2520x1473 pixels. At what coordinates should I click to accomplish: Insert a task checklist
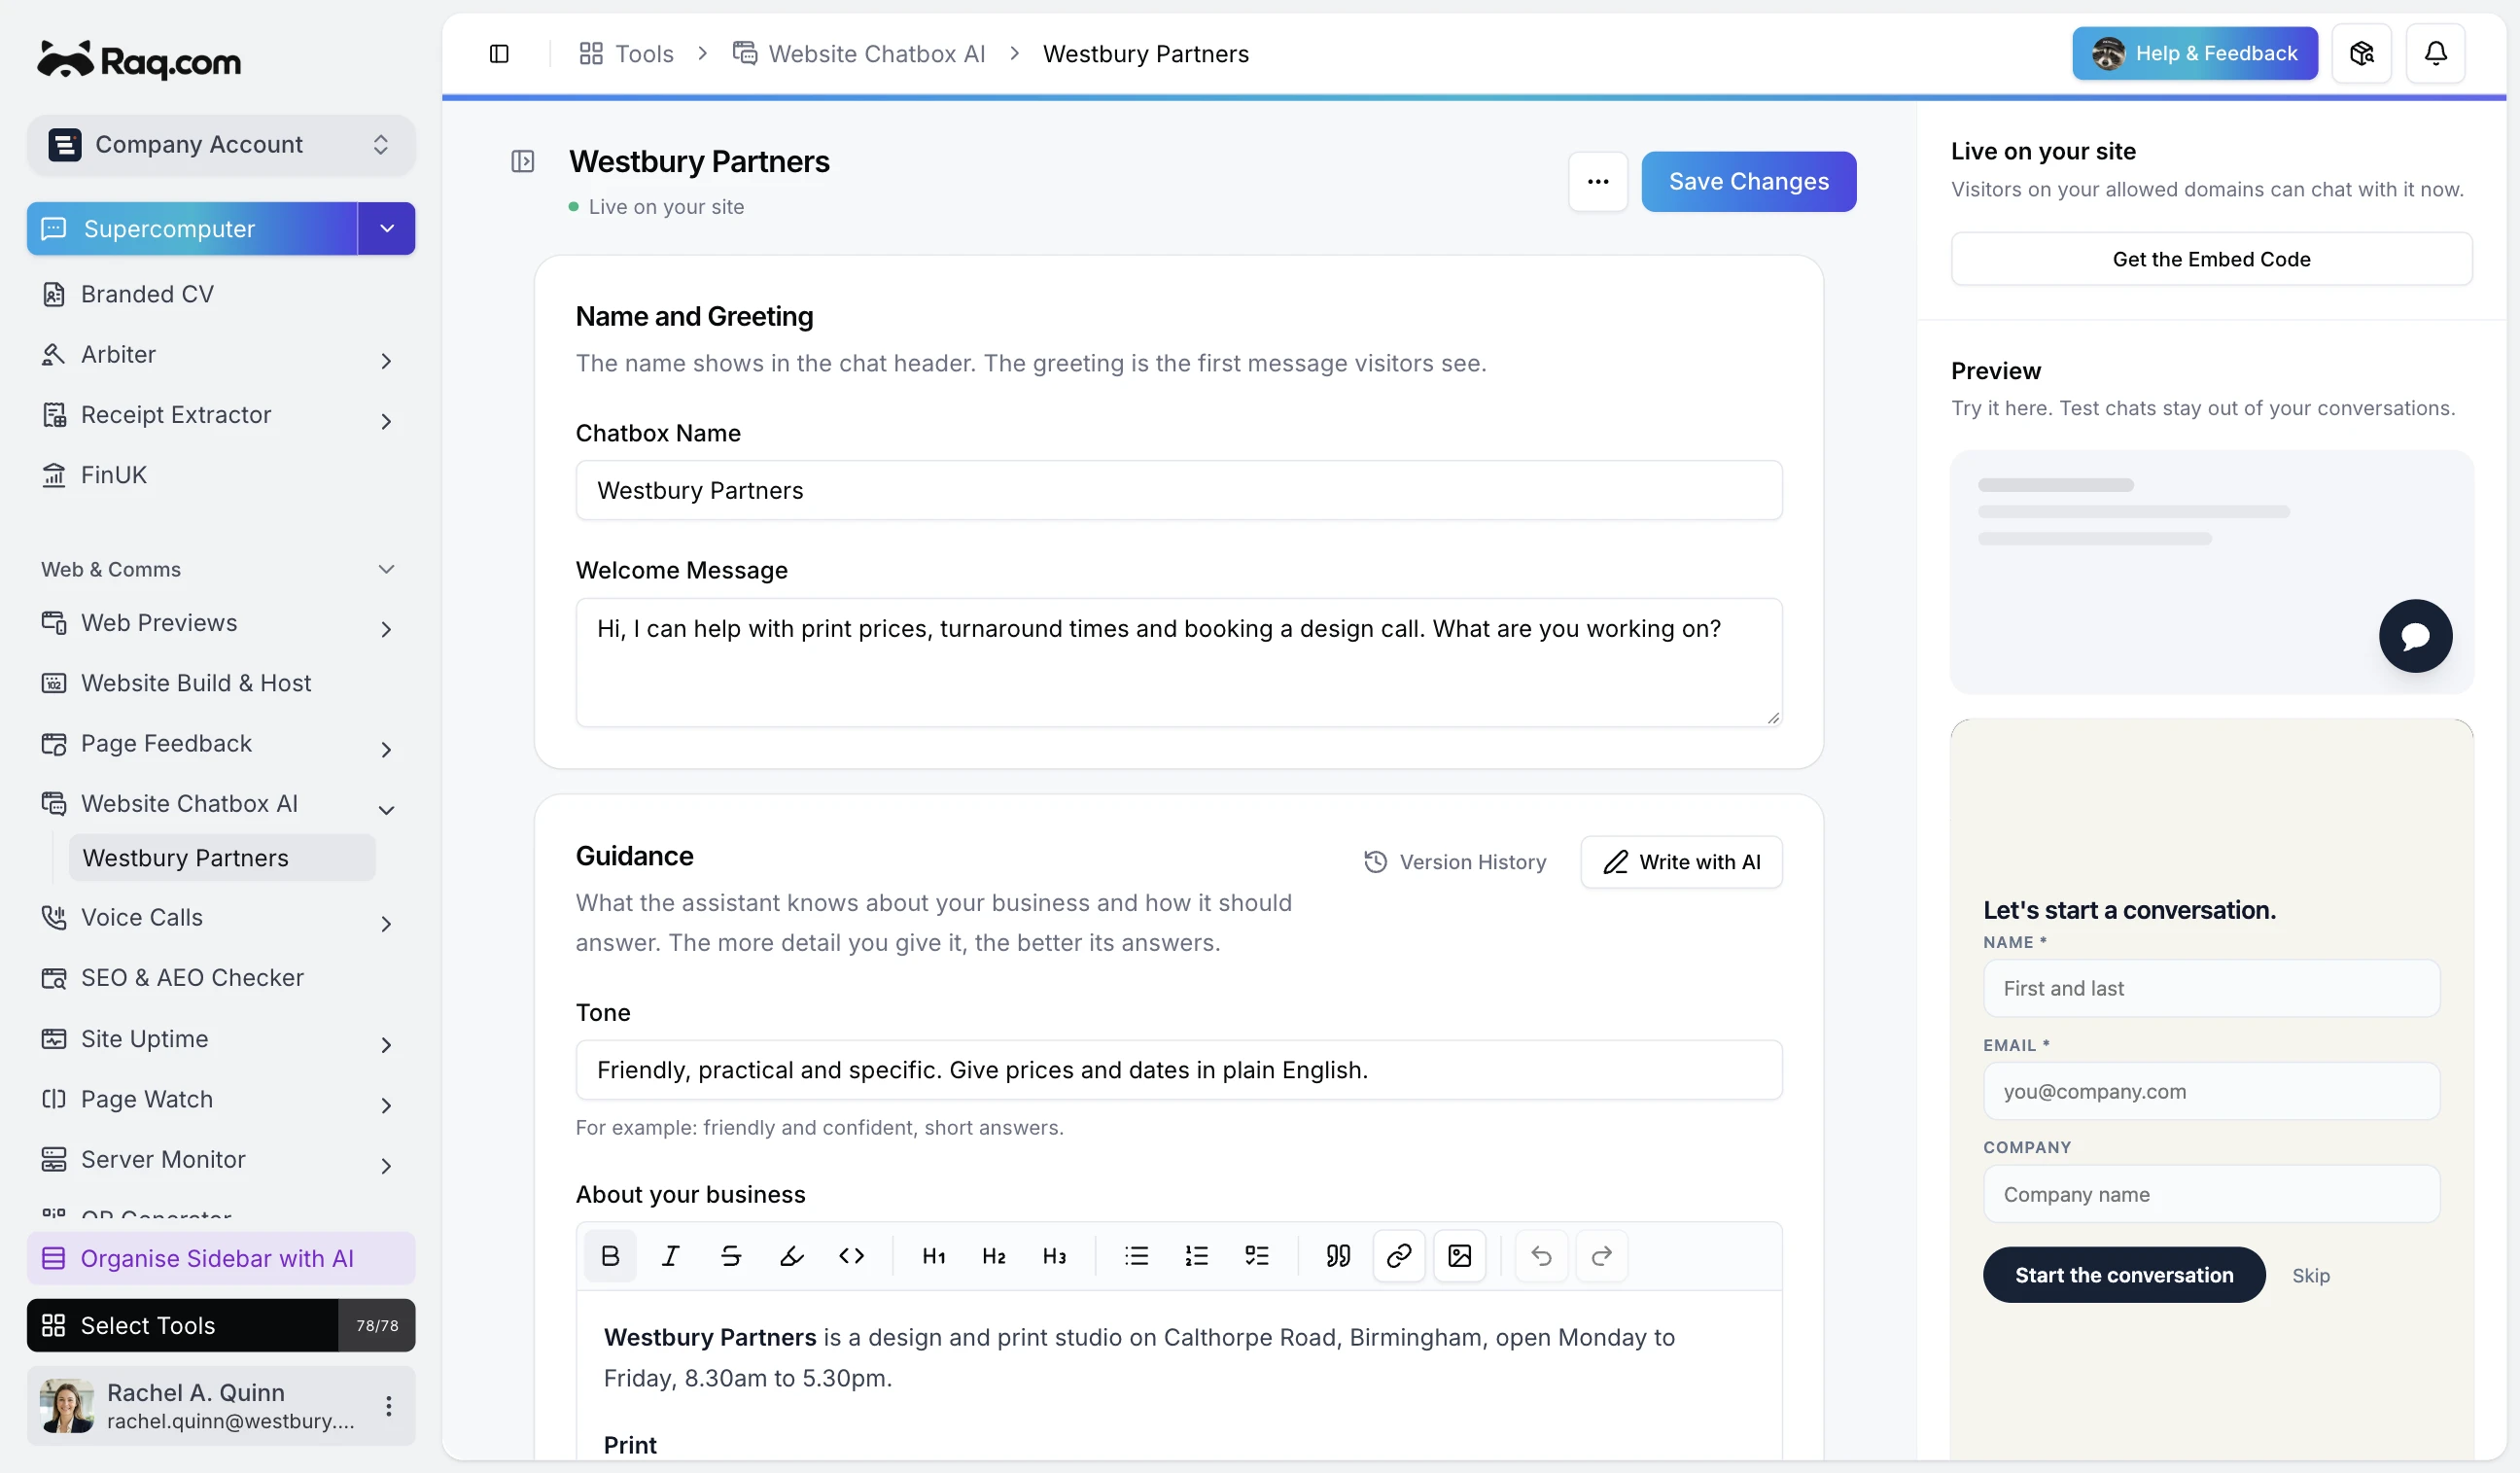[x=1257, y=1256]
